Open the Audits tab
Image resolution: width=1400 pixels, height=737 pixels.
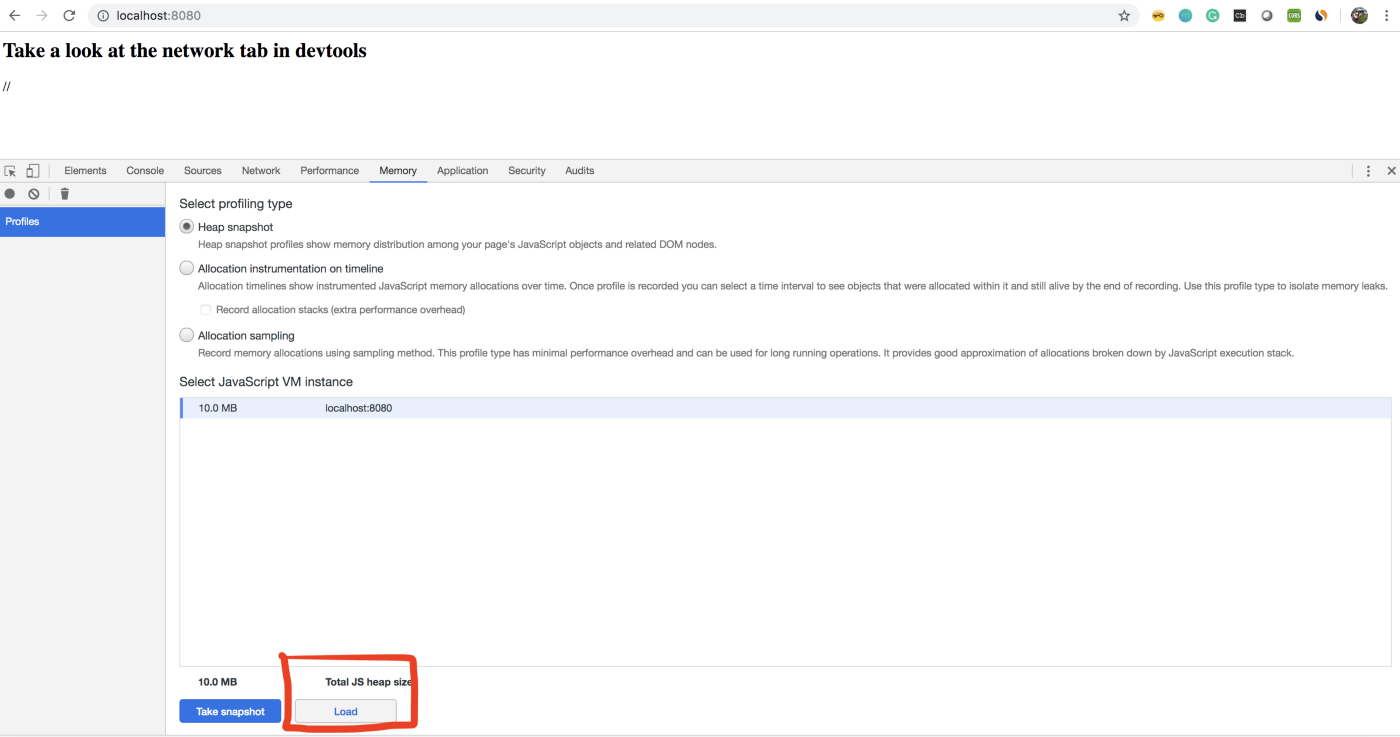click(580, 171)
